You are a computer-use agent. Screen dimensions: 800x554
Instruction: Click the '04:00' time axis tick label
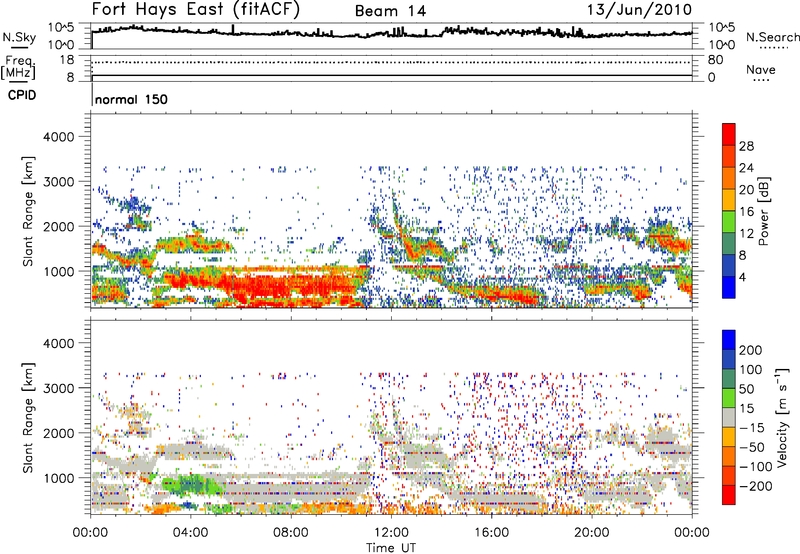click(190, 533)
